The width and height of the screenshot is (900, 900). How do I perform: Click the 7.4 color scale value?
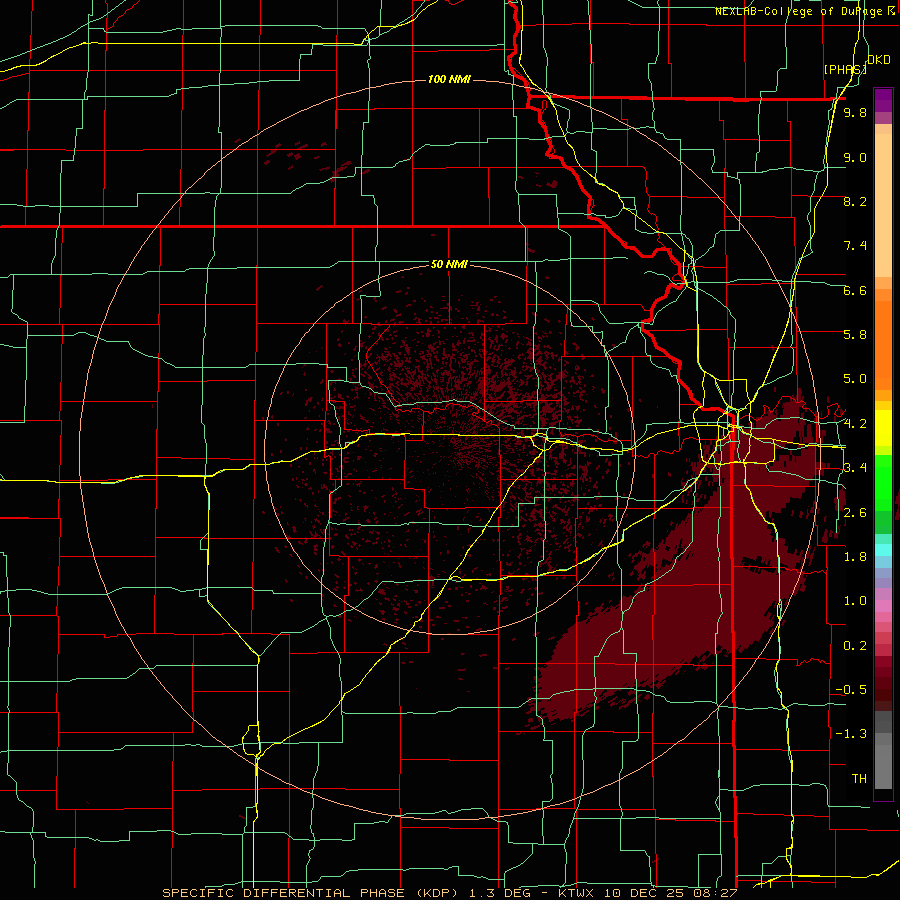855,246
